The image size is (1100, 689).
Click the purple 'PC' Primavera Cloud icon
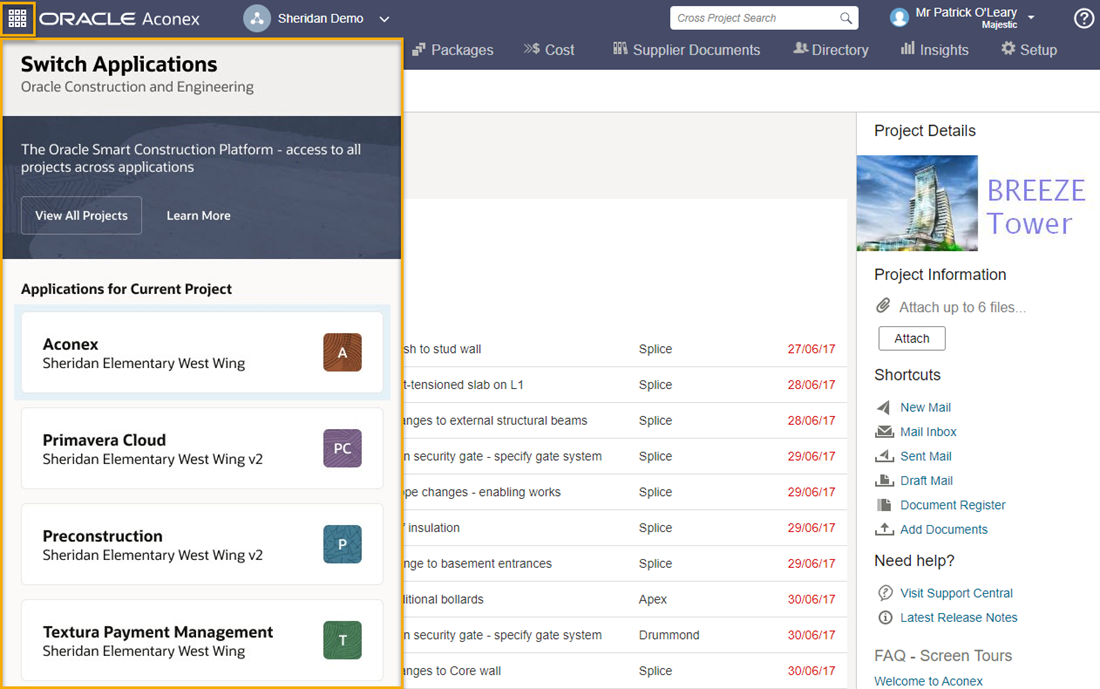342,448
